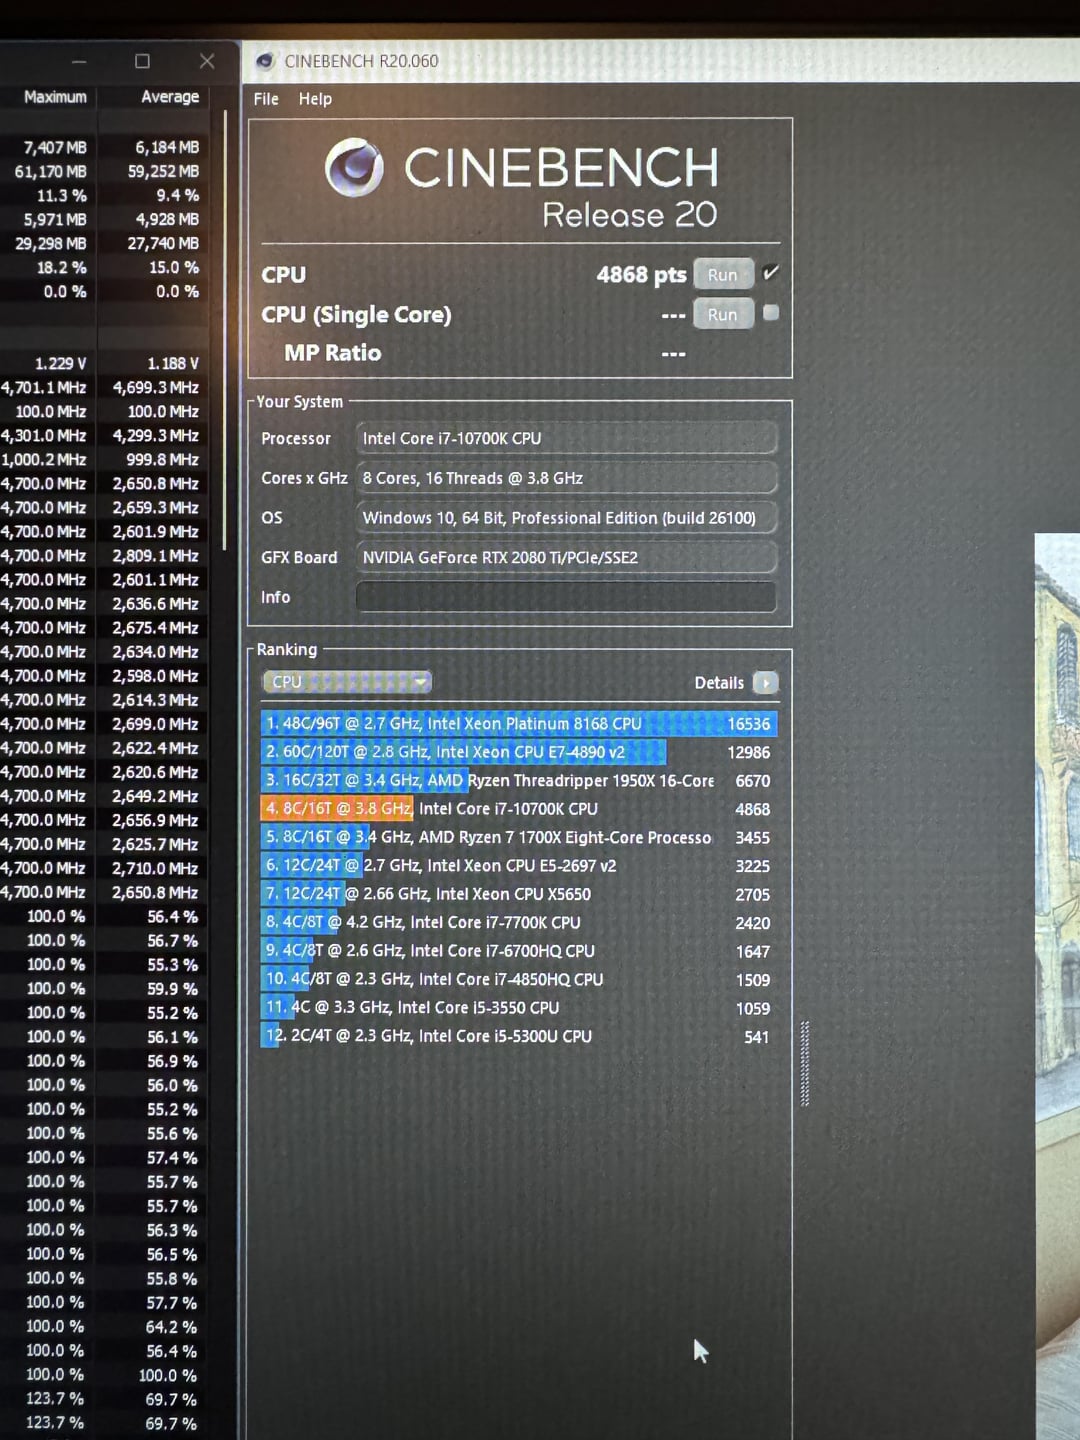Click the MP Ratio label
The width and height of the screenshot is (1080, 1440).
pos(332,353)
